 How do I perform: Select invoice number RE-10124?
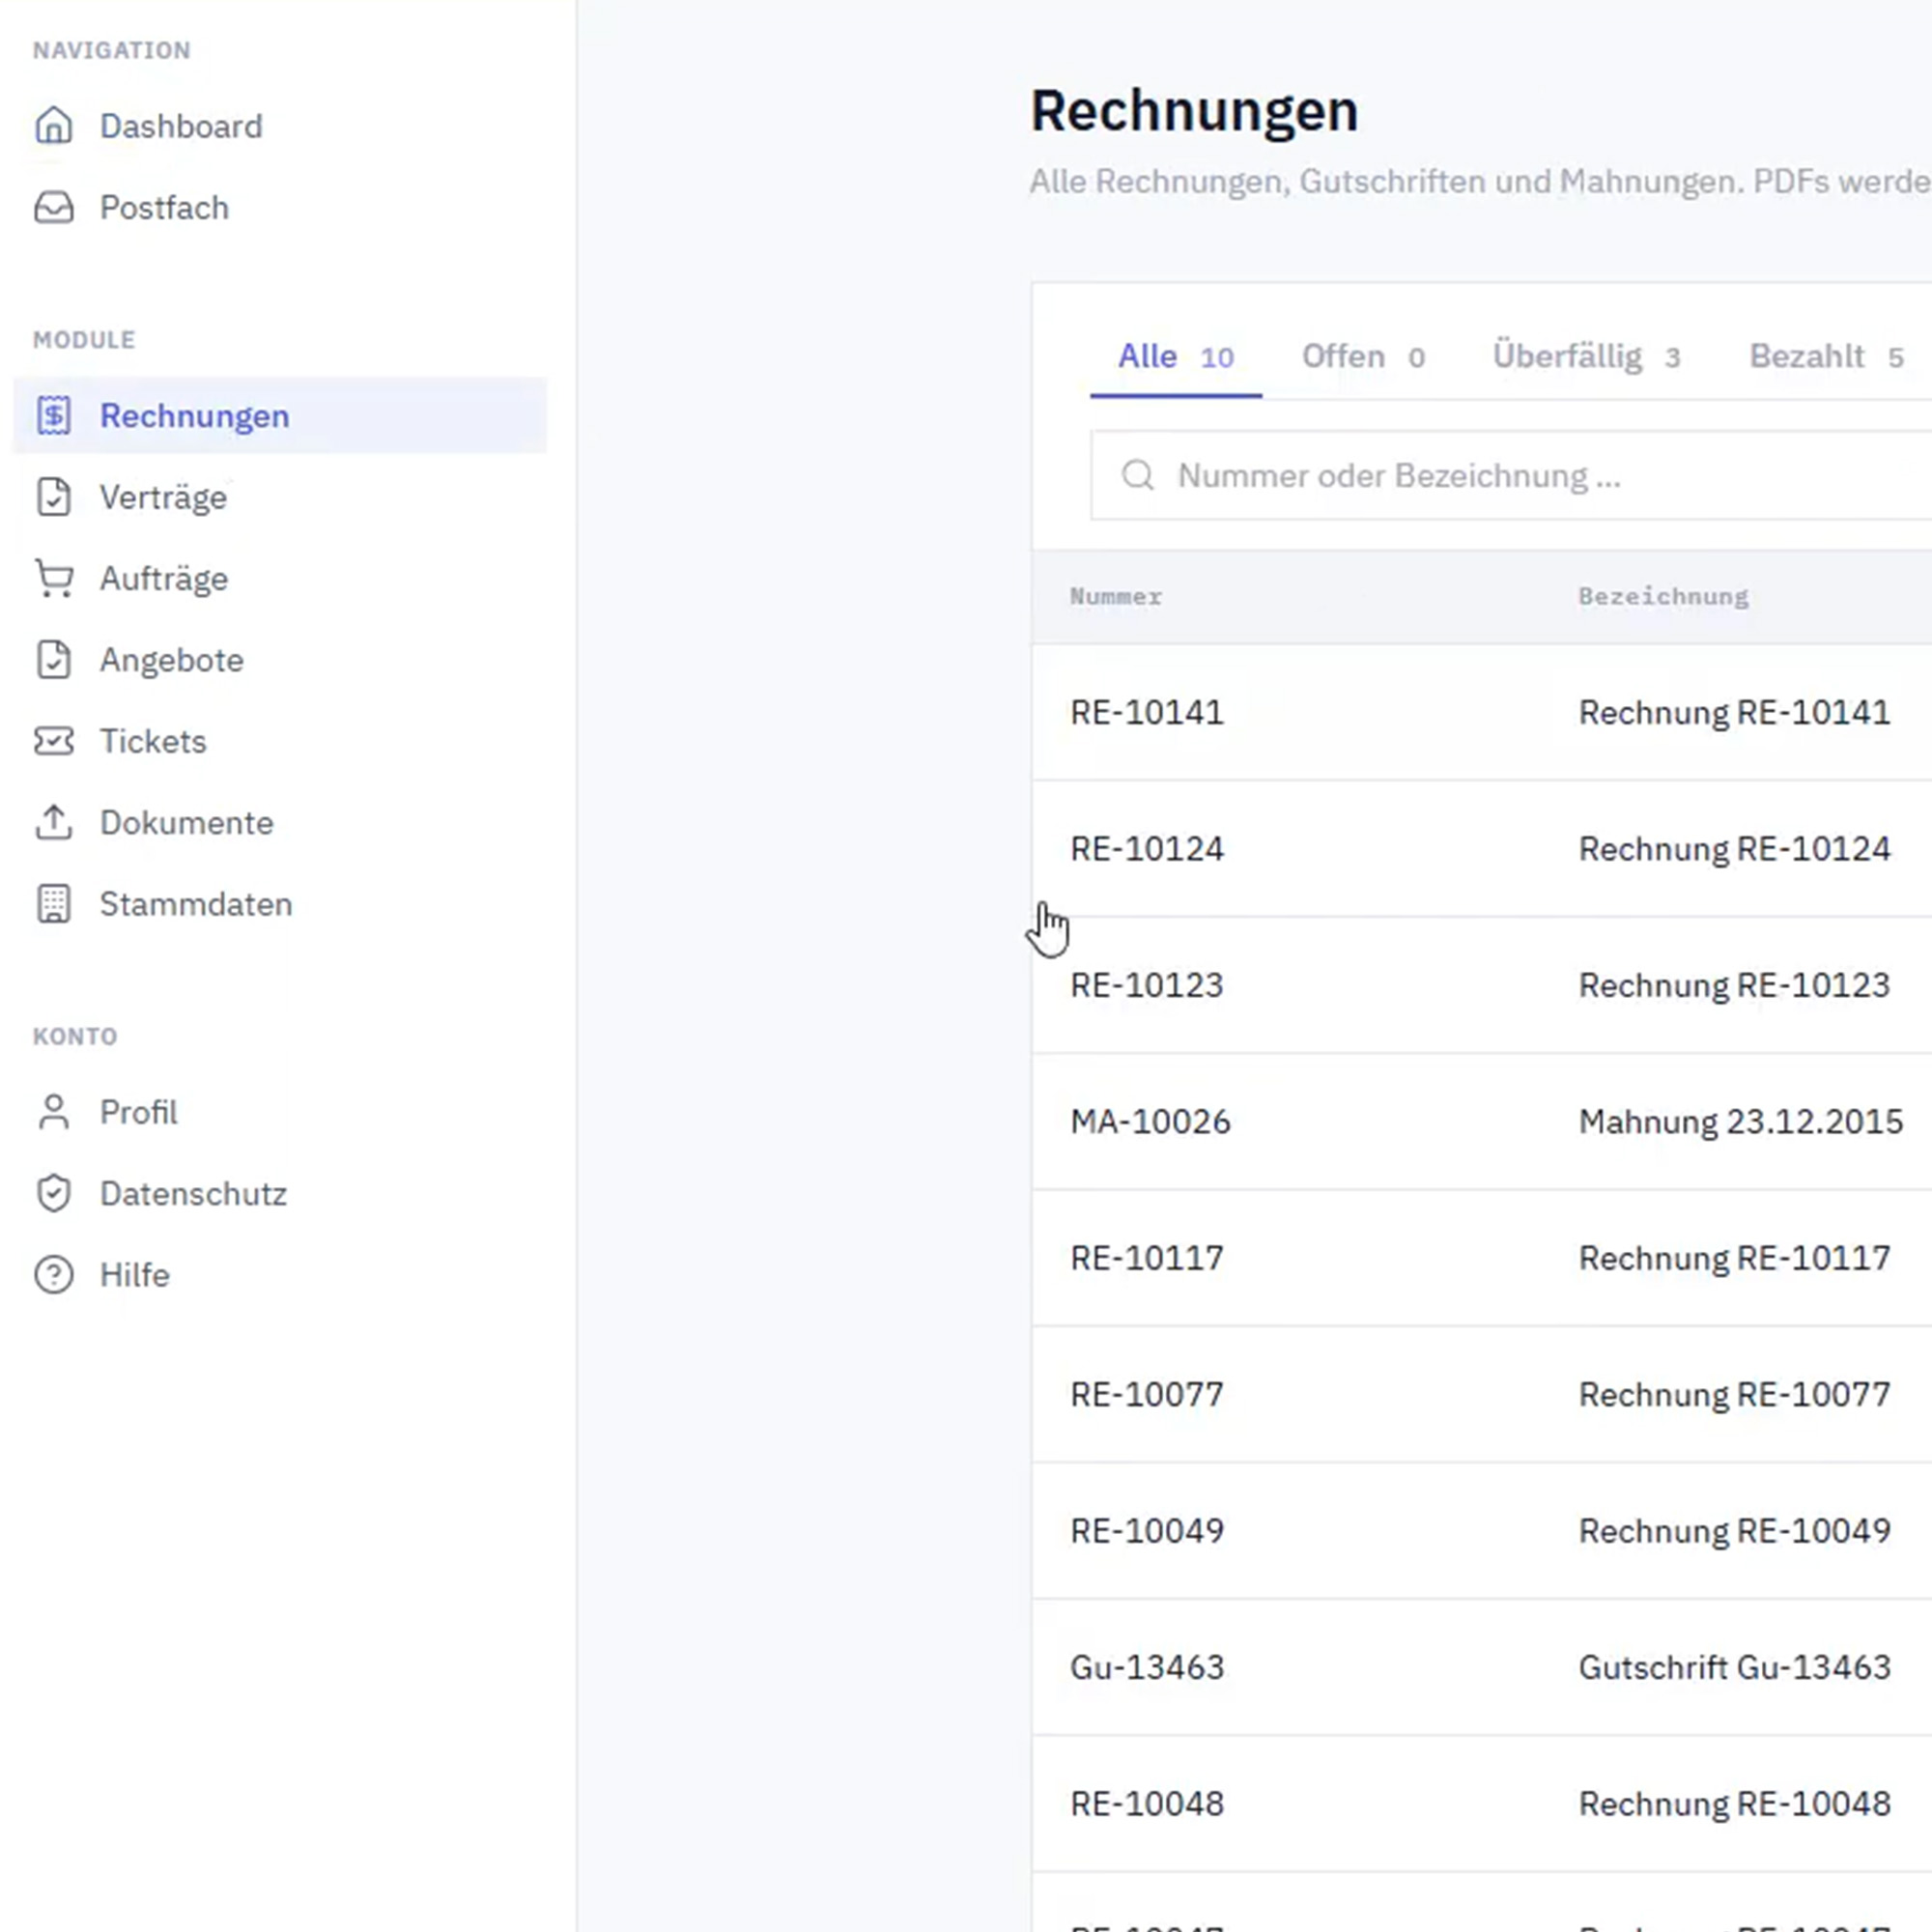tap(1147, 849)
